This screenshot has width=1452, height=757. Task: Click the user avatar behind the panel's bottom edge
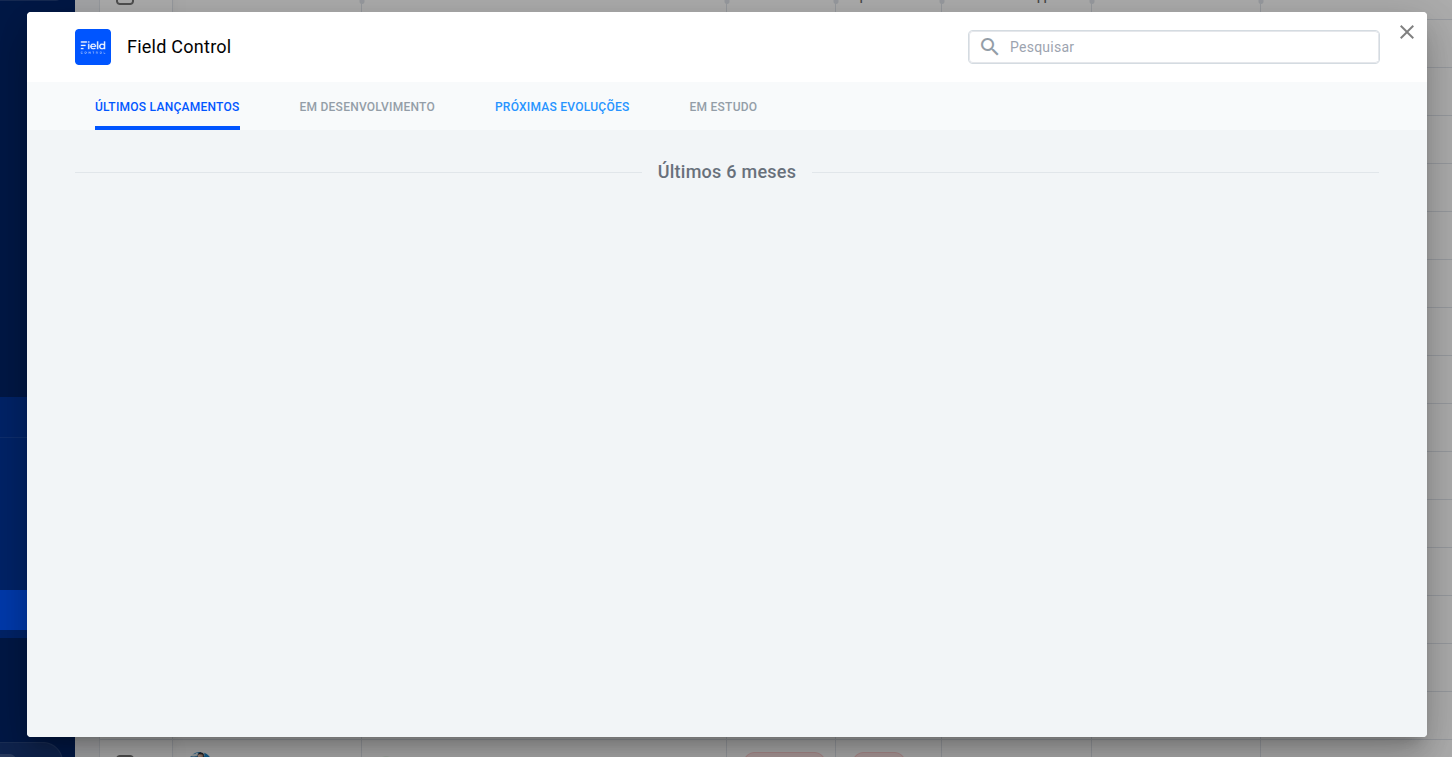200,753
